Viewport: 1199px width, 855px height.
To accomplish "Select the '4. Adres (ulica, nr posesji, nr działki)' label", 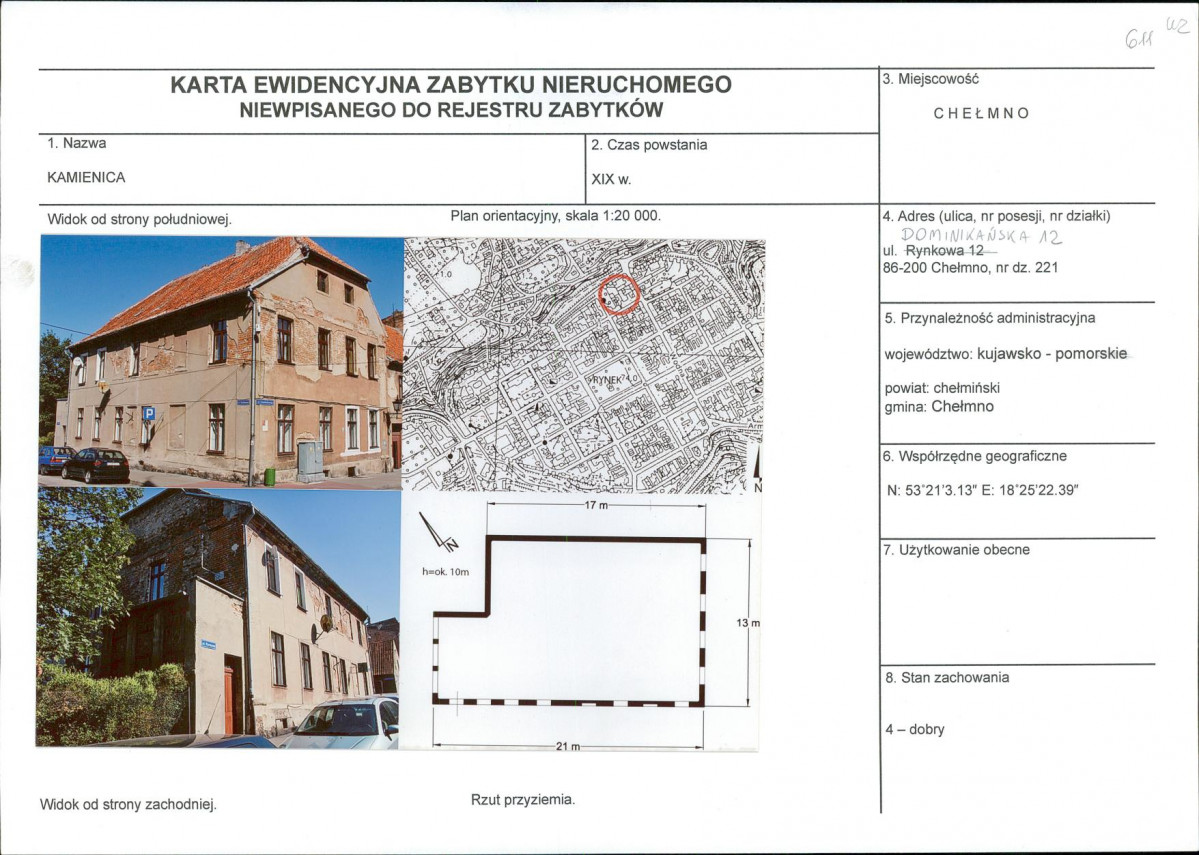I will coord(996,216).
